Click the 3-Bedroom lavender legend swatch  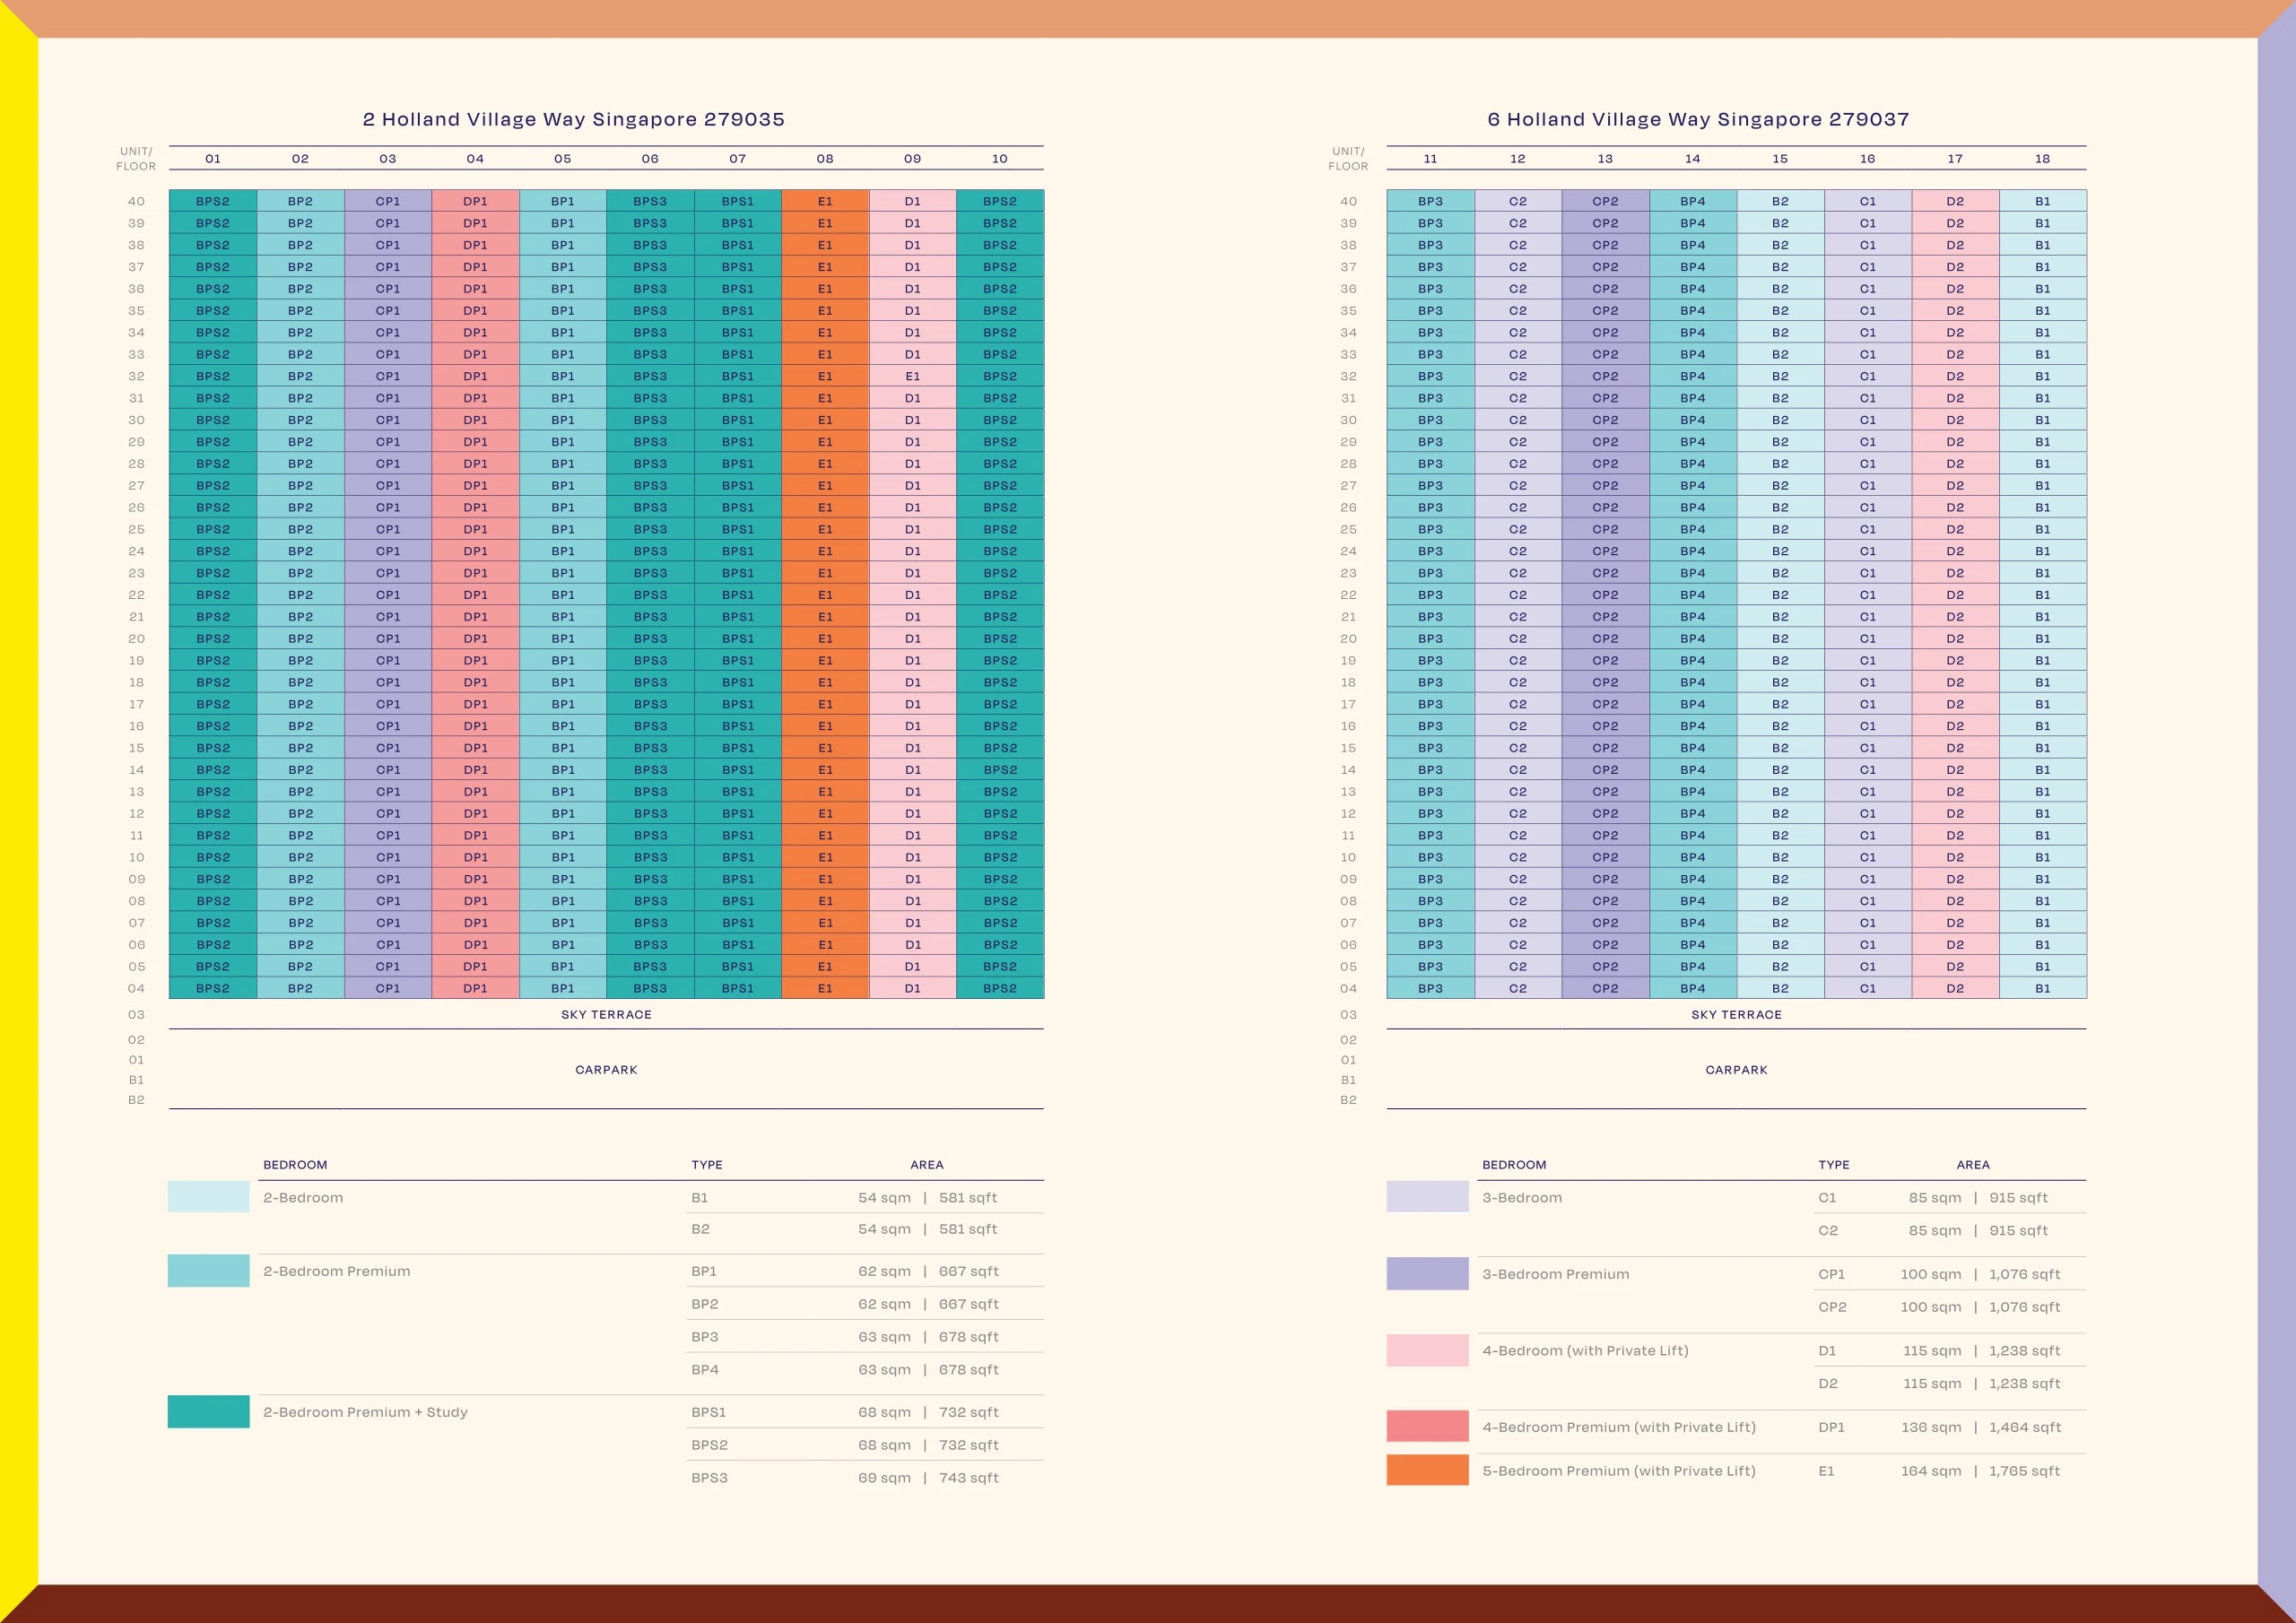pos(1427,1197)
